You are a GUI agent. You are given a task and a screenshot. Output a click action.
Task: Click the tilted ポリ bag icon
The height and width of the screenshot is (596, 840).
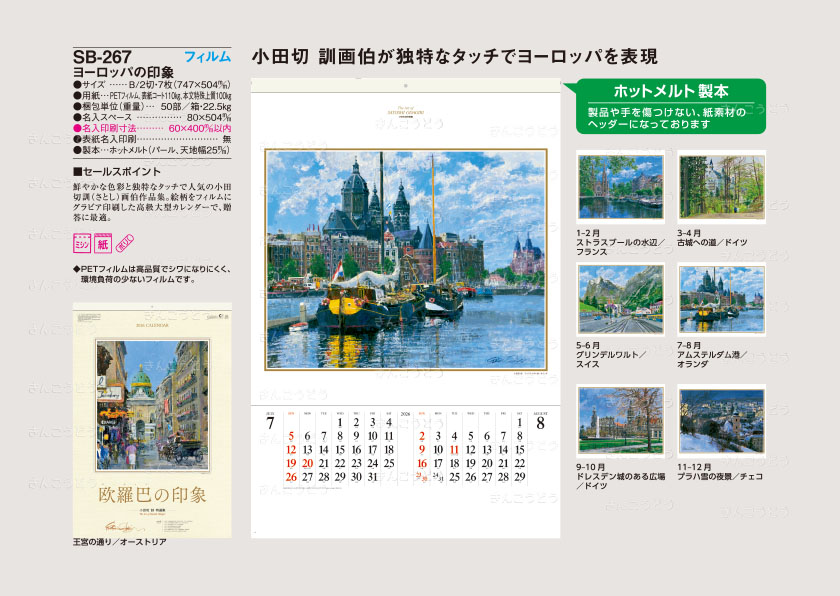click(124, 243)
